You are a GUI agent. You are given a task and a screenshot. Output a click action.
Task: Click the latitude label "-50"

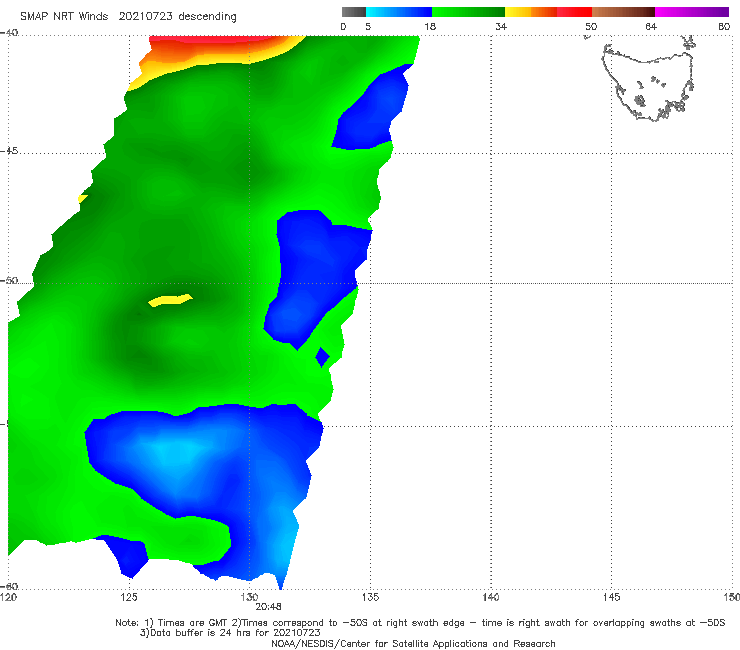9,281
